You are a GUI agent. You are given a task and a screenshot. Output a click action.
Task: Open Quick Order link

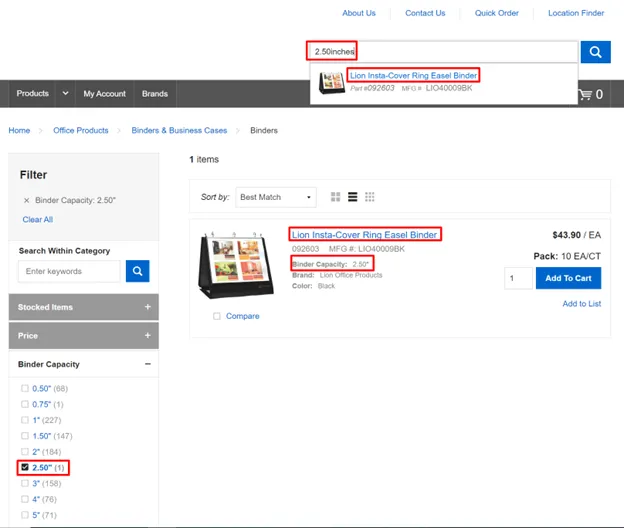coord(497,13)
